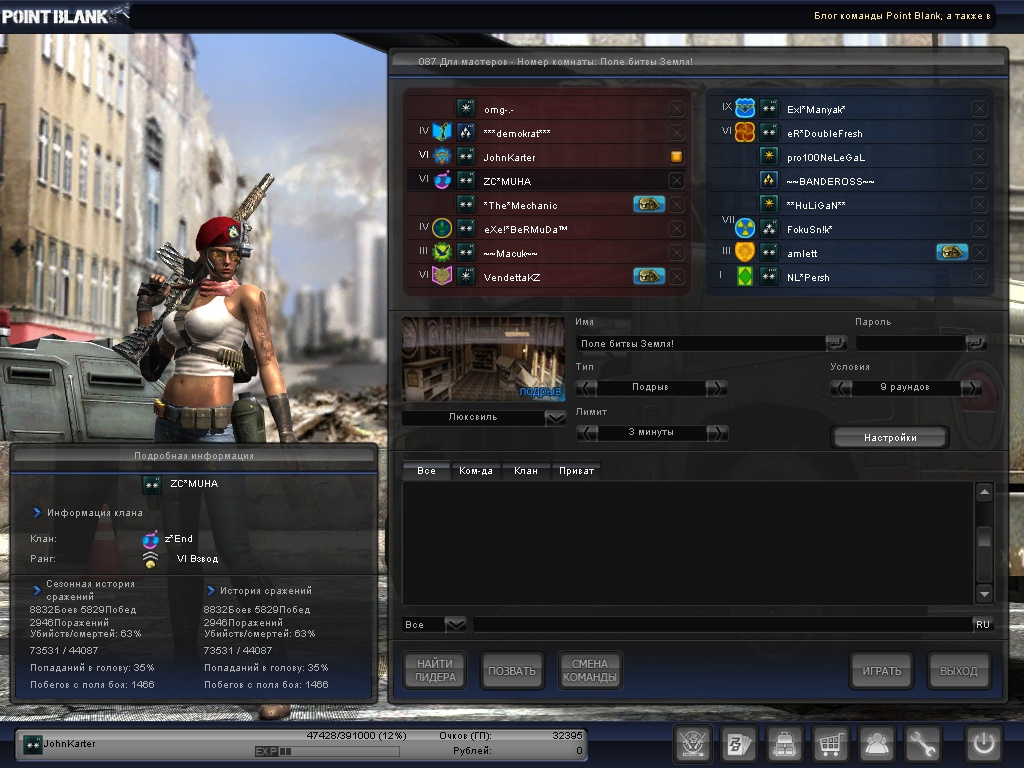The image size is (1024, 768).
Task: Click the chat message input field
Action: pos(720,624)
